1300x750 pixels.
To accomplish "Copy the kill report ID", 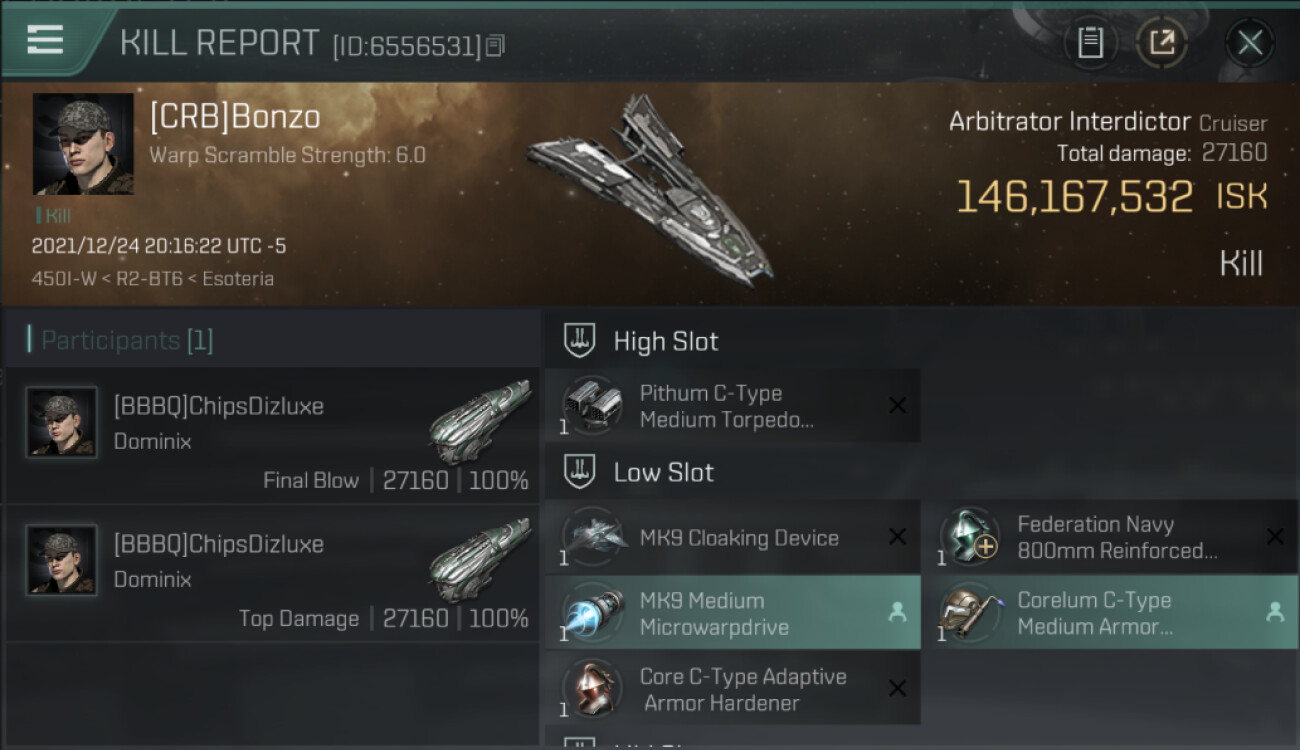I will (x=496, y=45).
